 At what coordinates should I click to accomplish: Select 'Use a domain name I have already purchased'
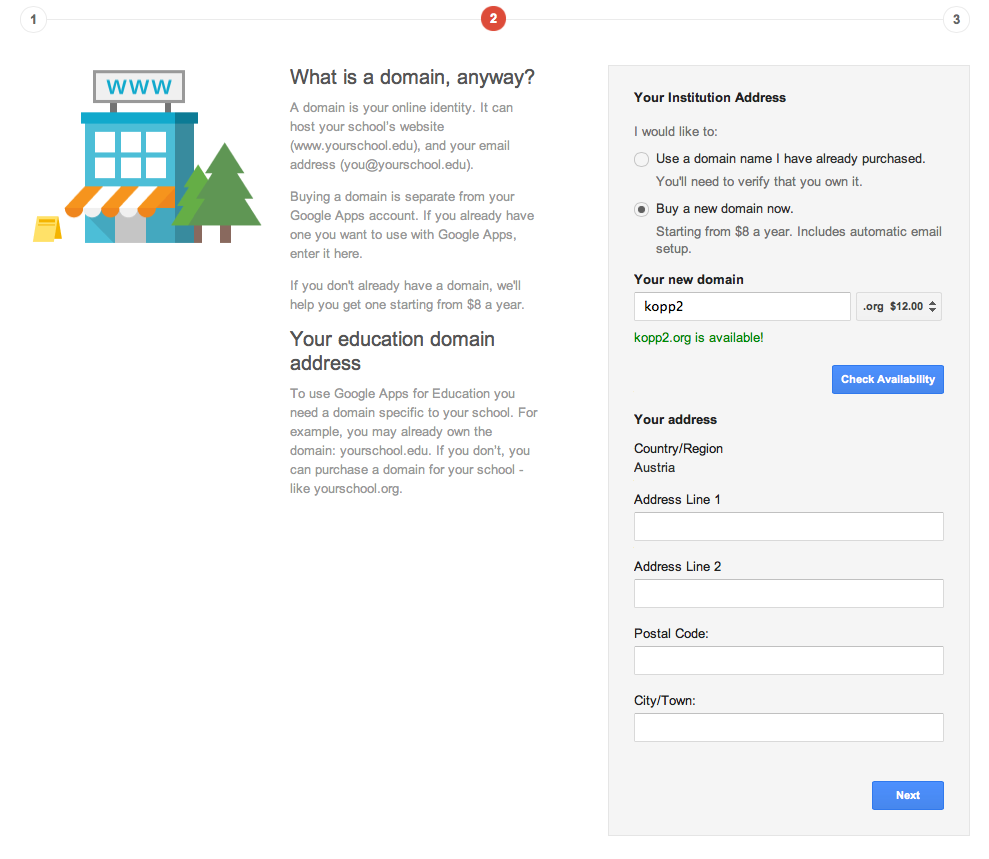point(641,159)
